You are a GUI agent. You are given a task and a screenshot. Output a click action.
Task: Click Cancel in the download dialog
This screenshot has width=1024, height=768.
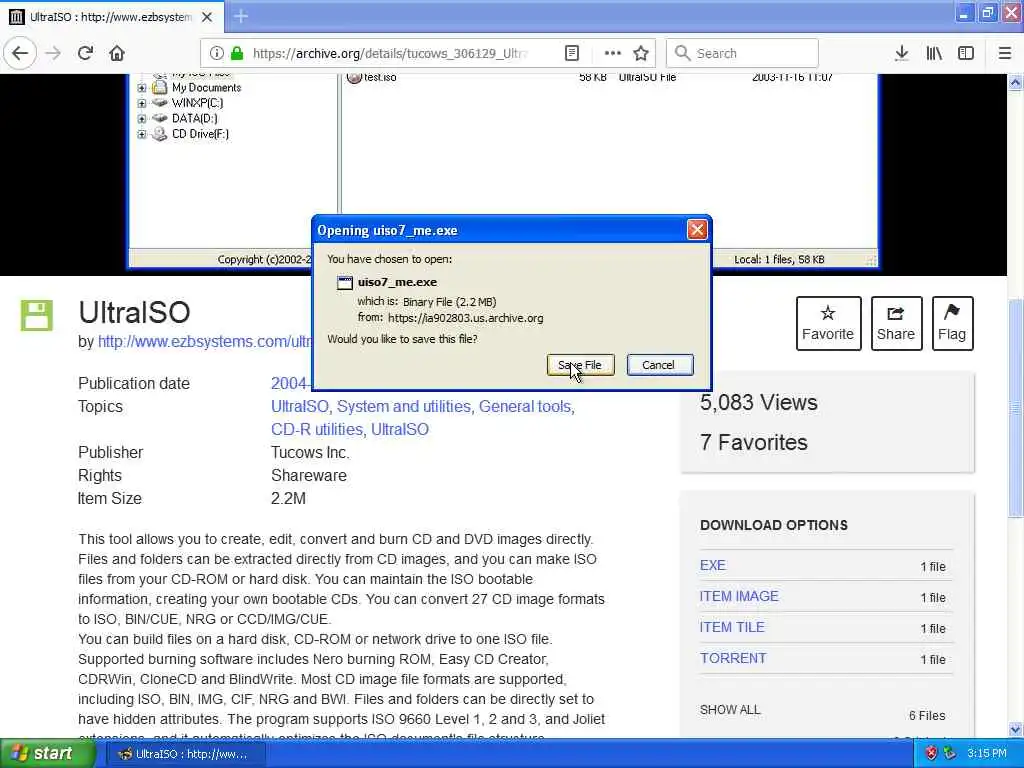660,364
